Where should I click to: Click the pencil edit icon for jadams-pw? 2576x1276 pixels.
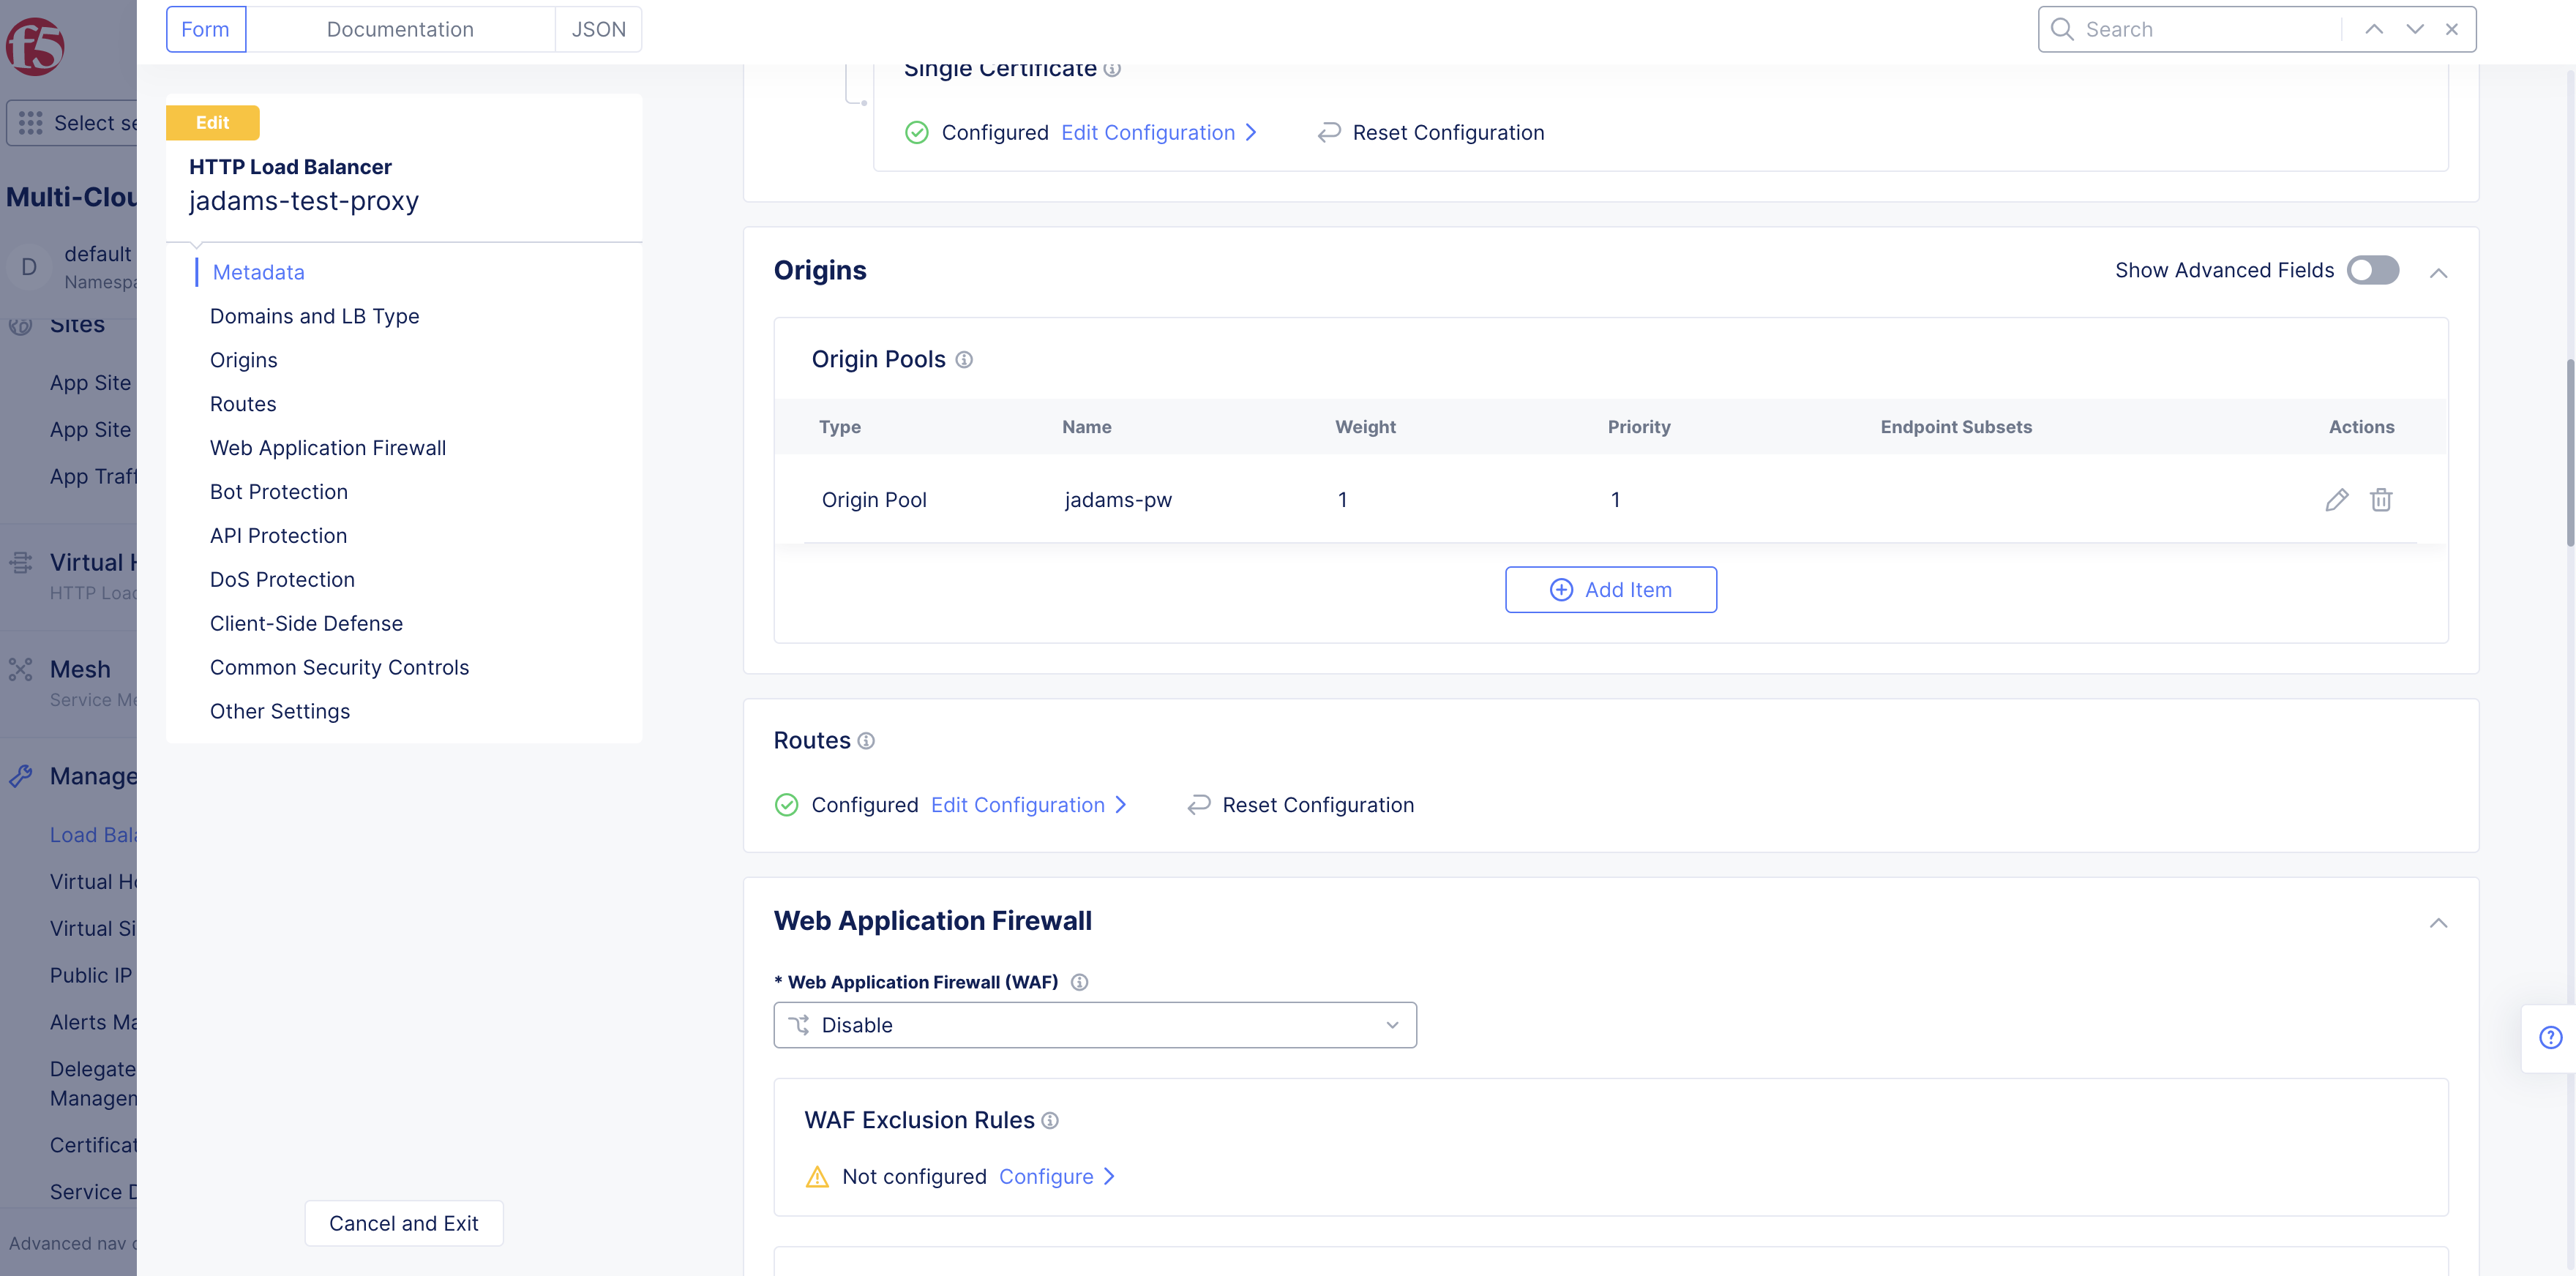(2336, 500)
